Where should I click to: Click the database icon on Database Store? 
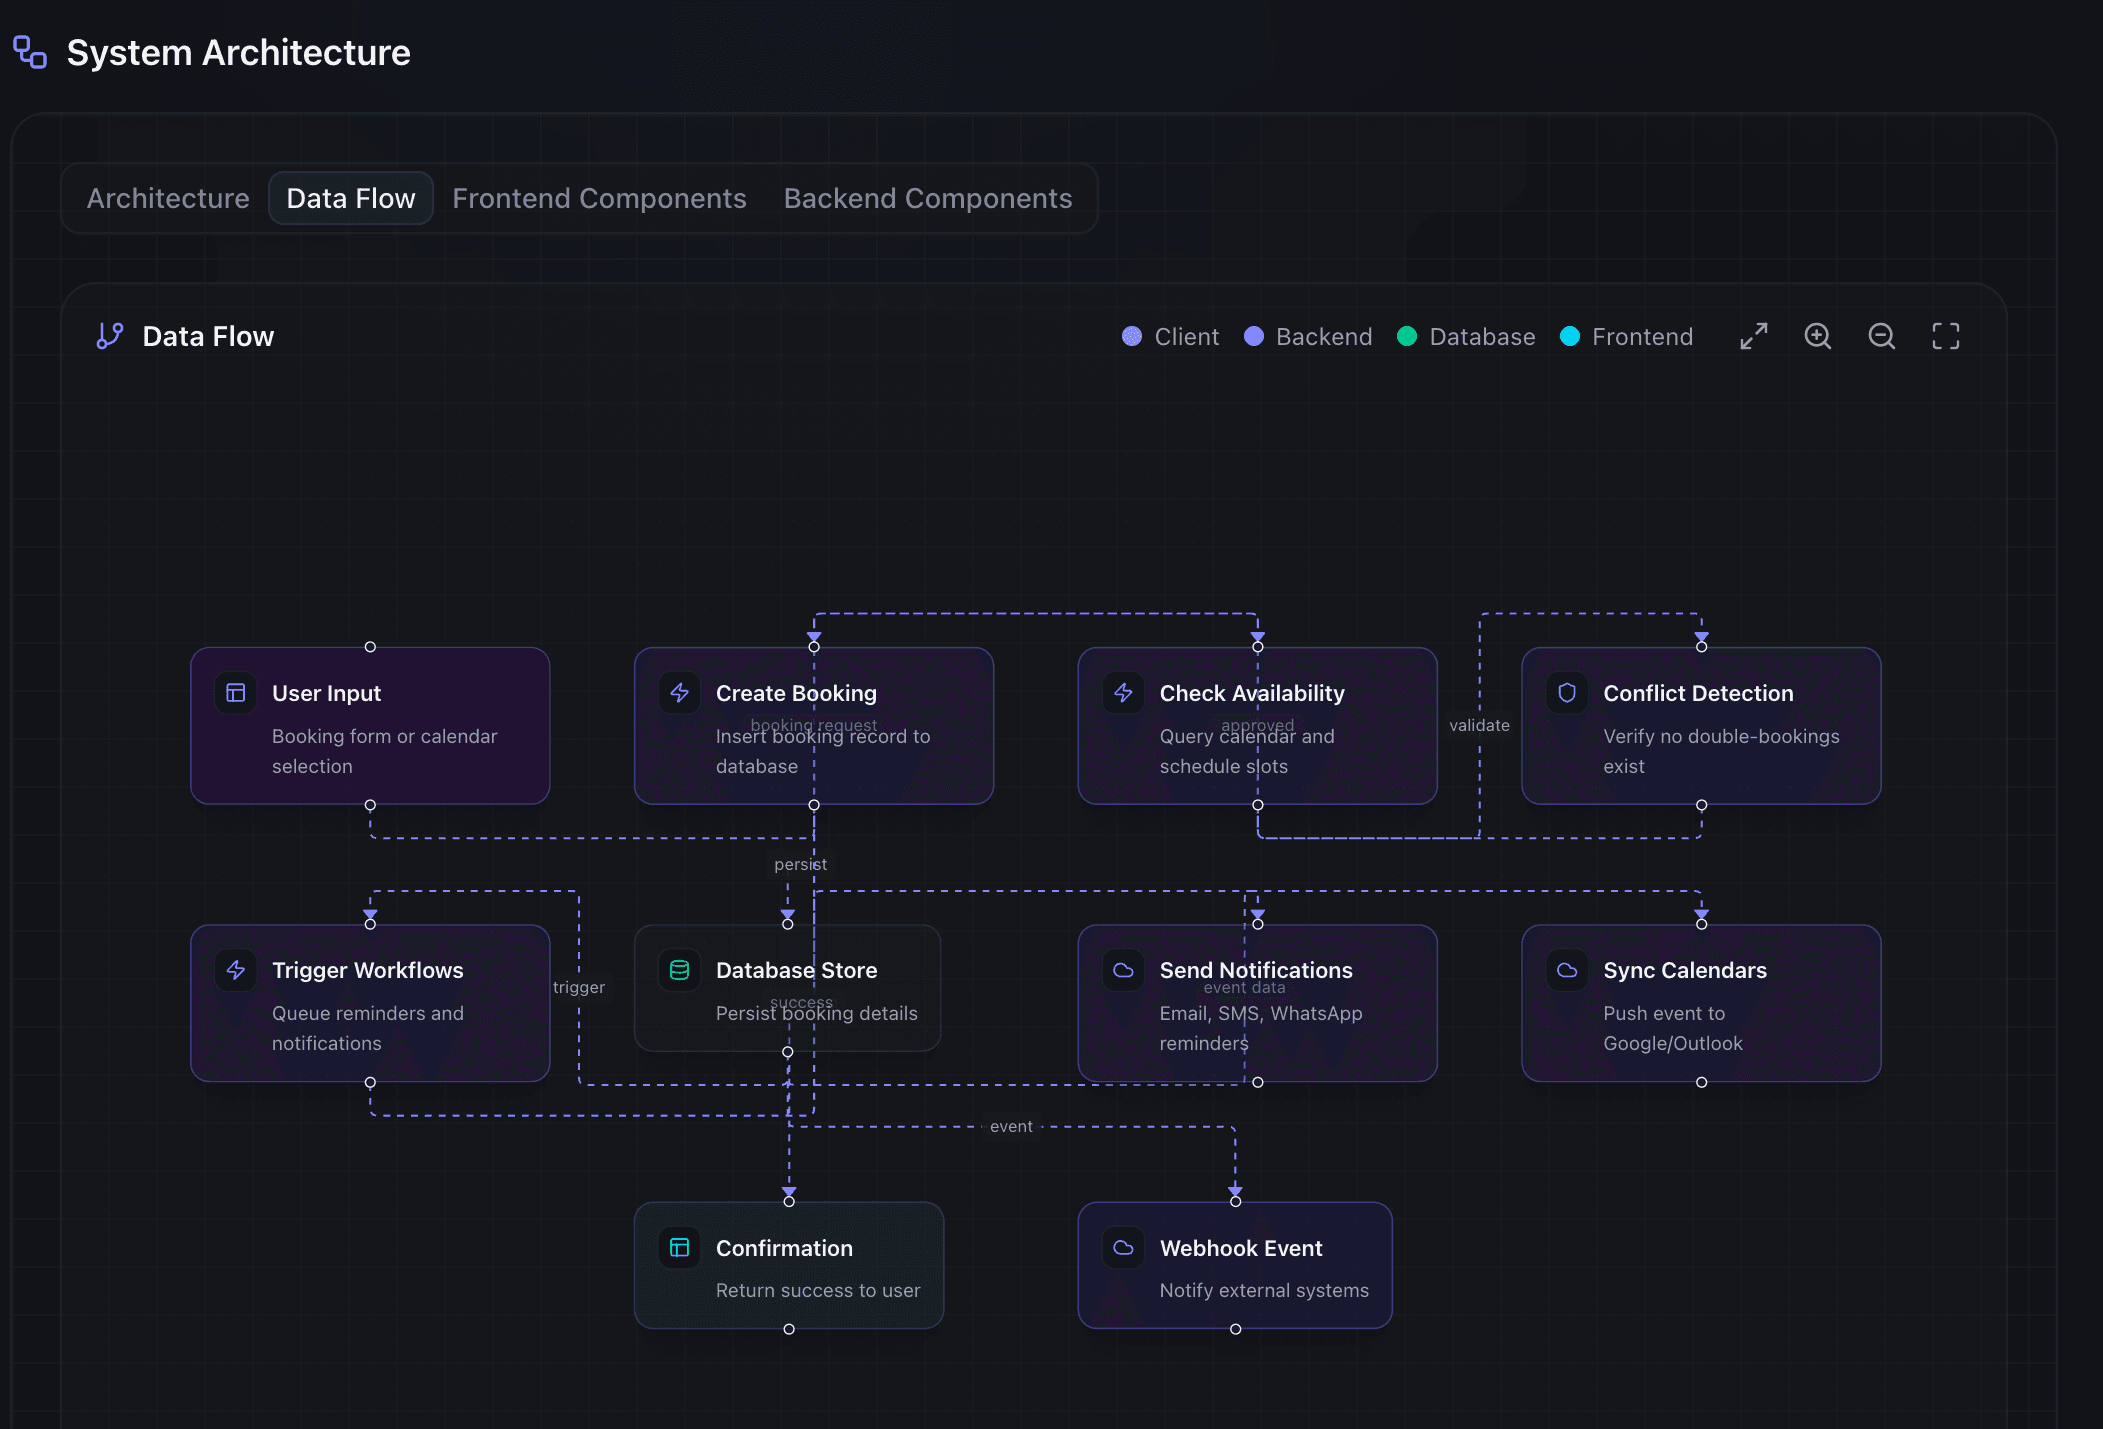click(679, 969)
